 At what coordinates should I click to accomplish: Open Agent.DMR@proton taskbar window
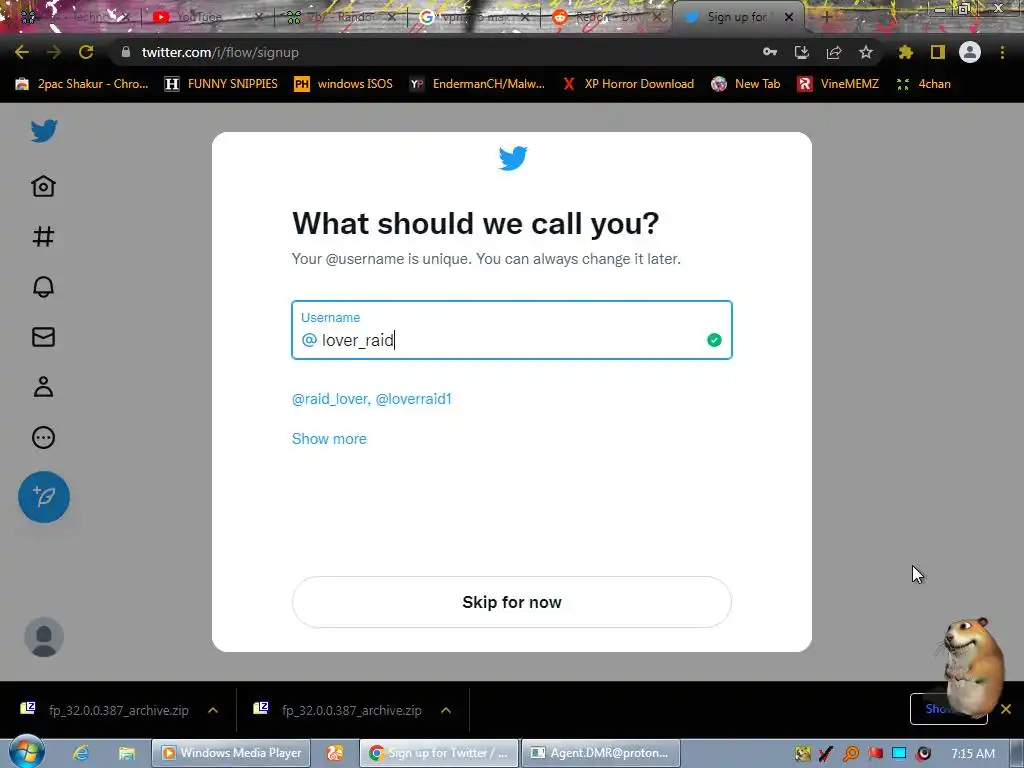(x=601, y=753)
